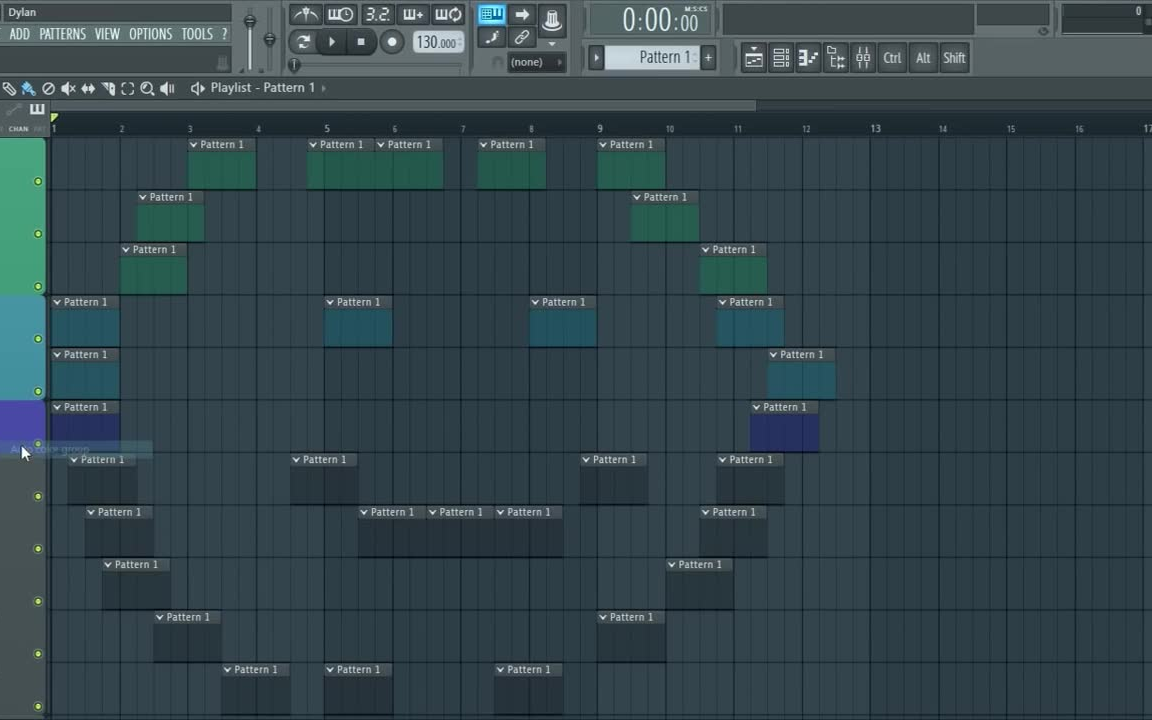1152x720 pixels.
Task: Choose the Slice tool
Action: click(108, 88)
